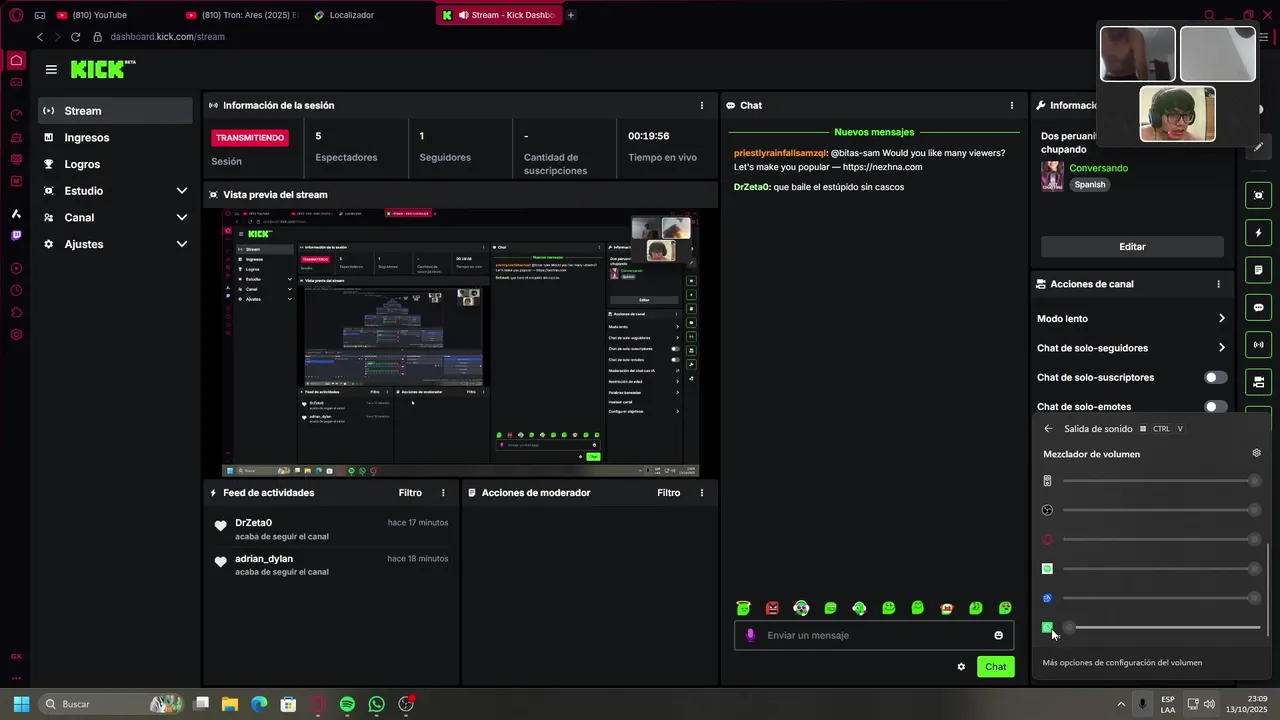
Task: Reload the page
Action: tap(75, 37)
